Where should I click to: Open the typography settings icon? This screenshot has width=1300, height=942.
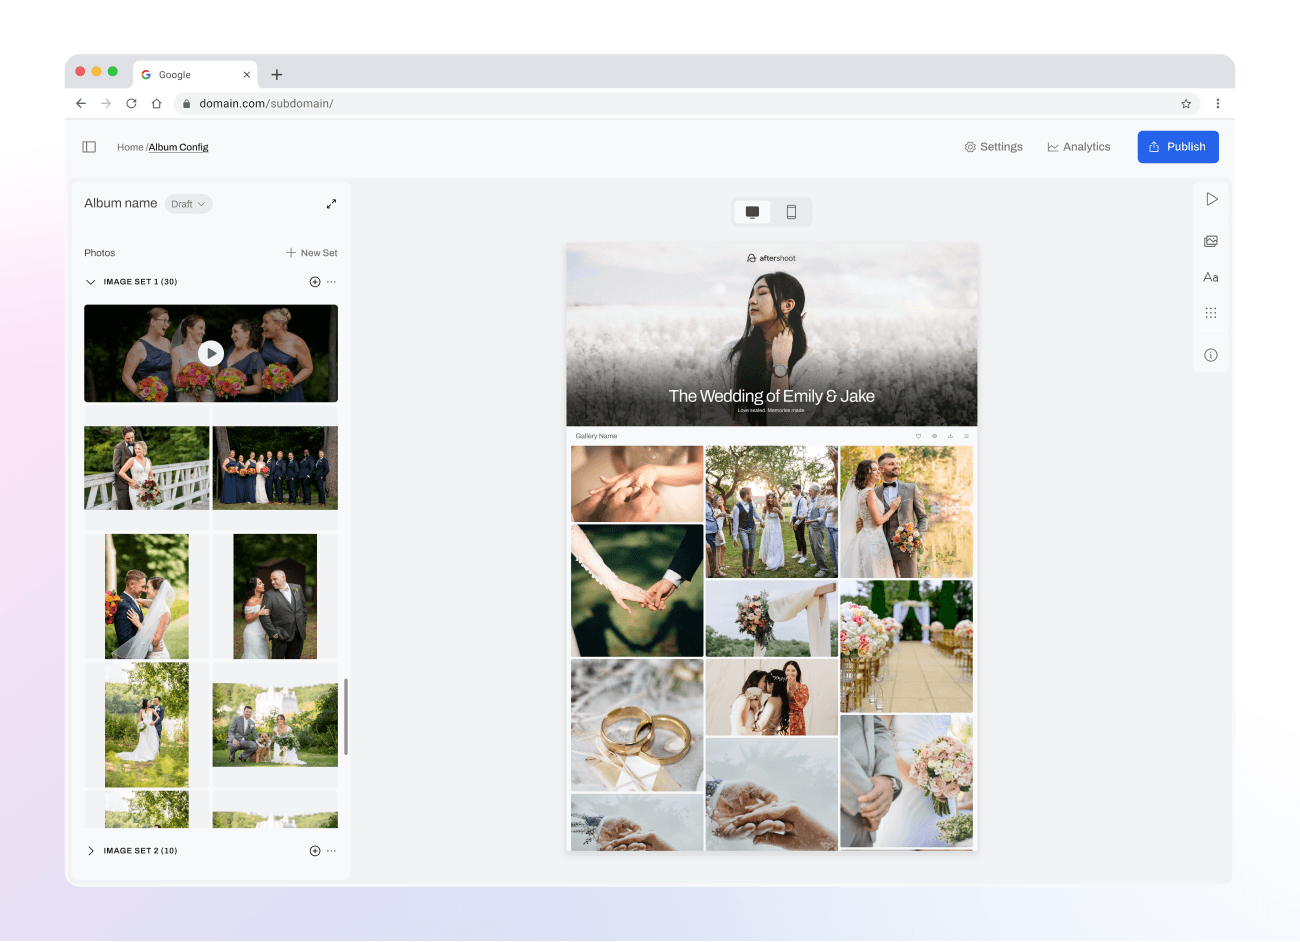[1211, 277]
